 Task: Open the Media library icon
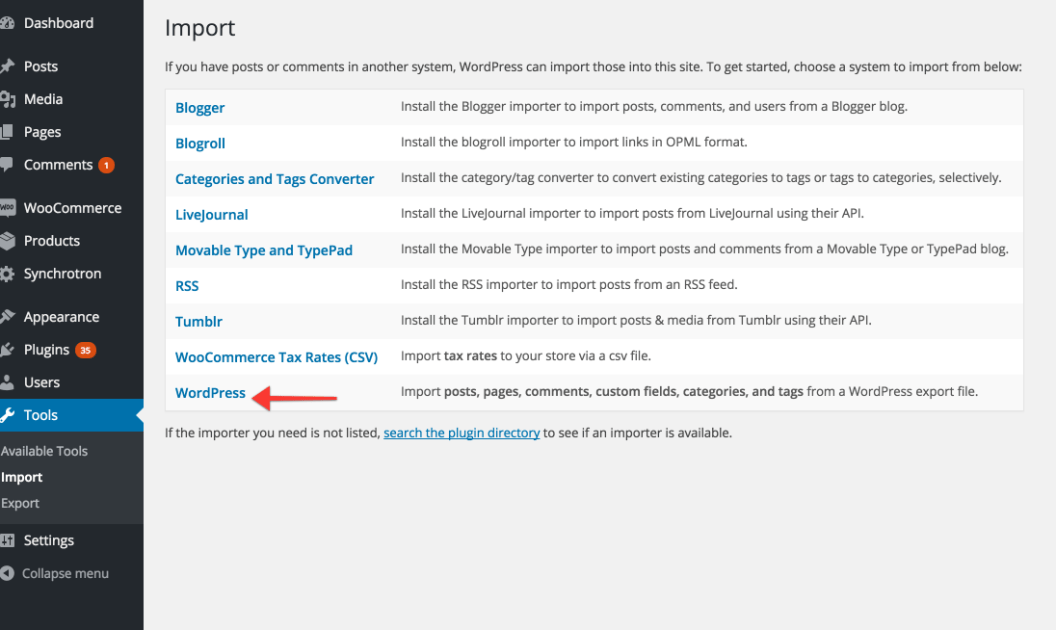[x=14, y=99]
